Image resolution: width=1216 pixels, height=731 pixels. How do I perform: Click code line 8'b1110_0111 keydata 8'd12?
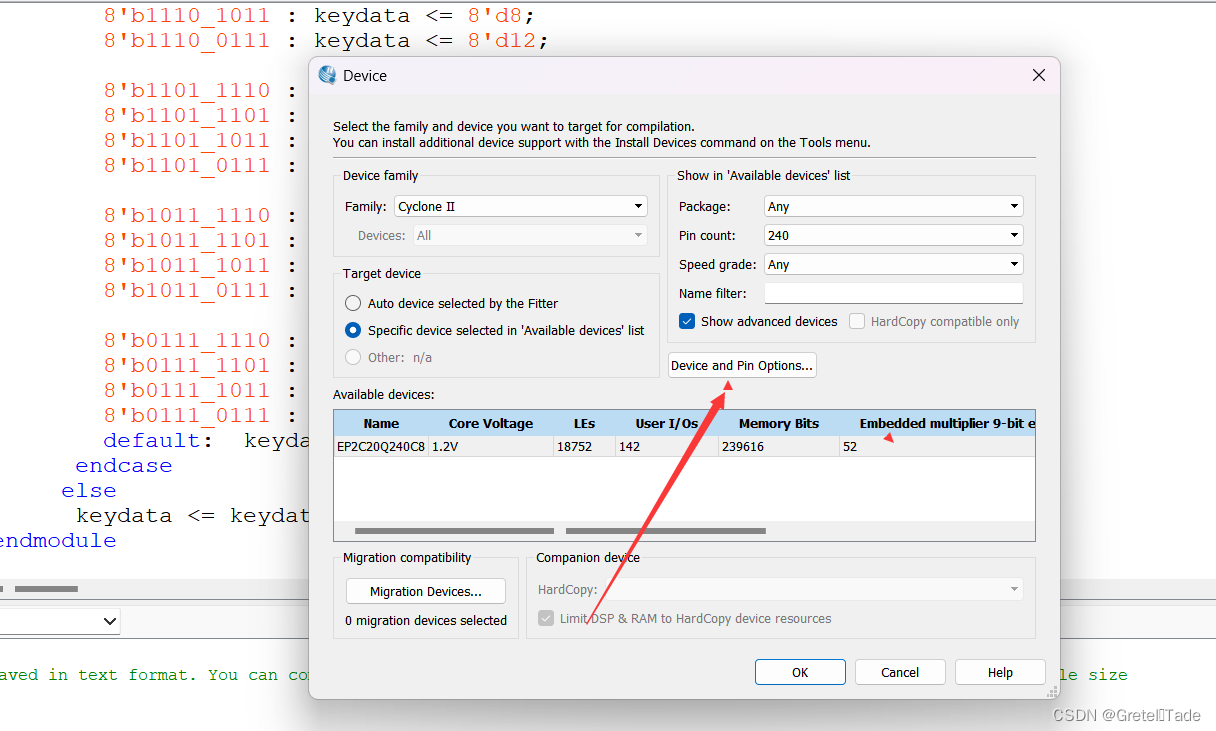[326, 41]
